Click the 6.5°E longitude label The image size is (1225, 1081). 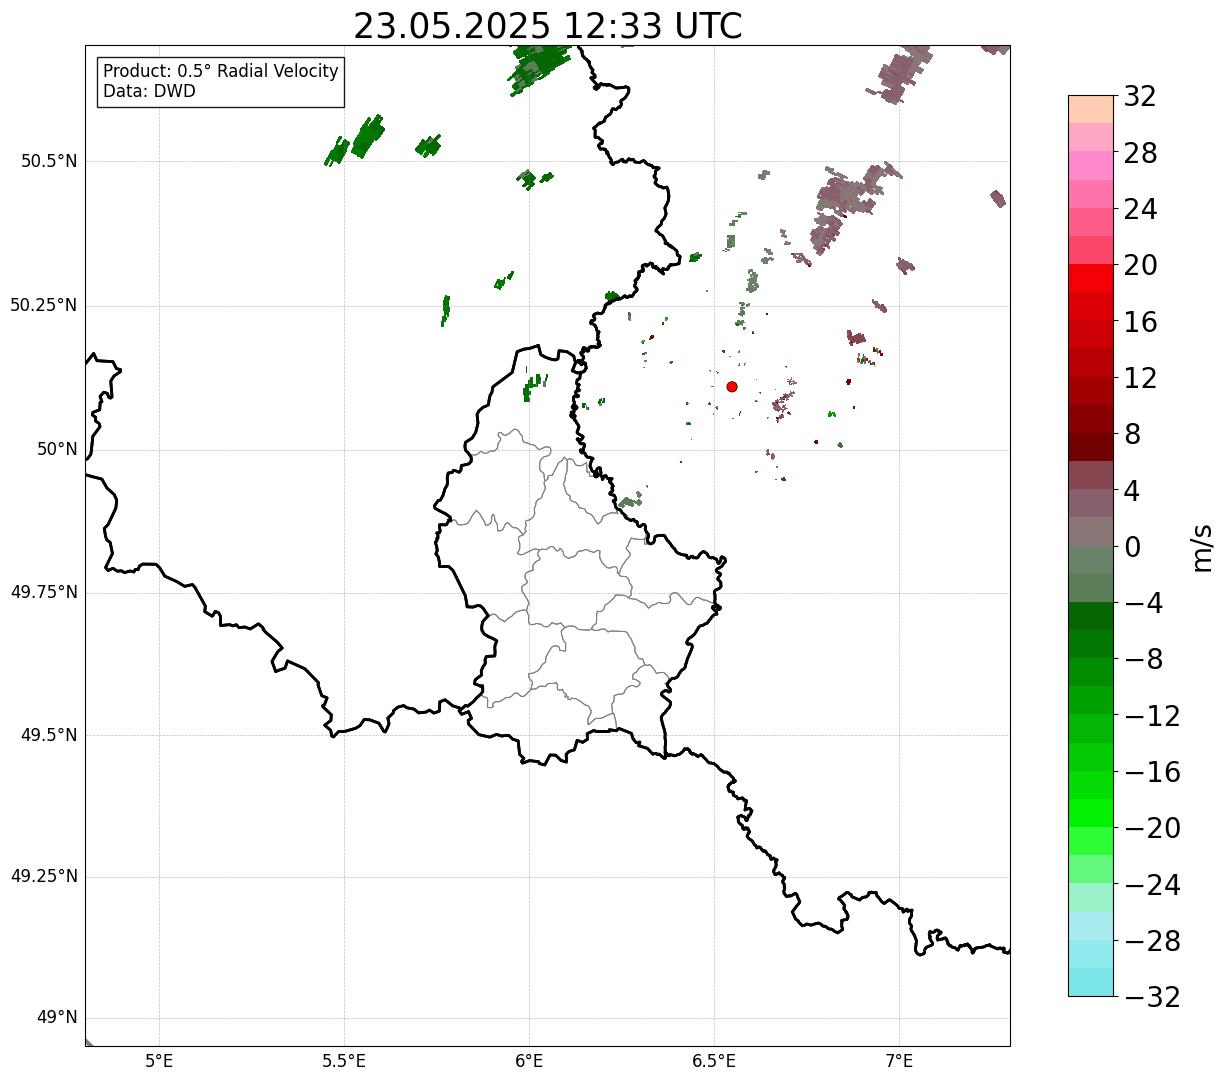tap(714, 1060)
